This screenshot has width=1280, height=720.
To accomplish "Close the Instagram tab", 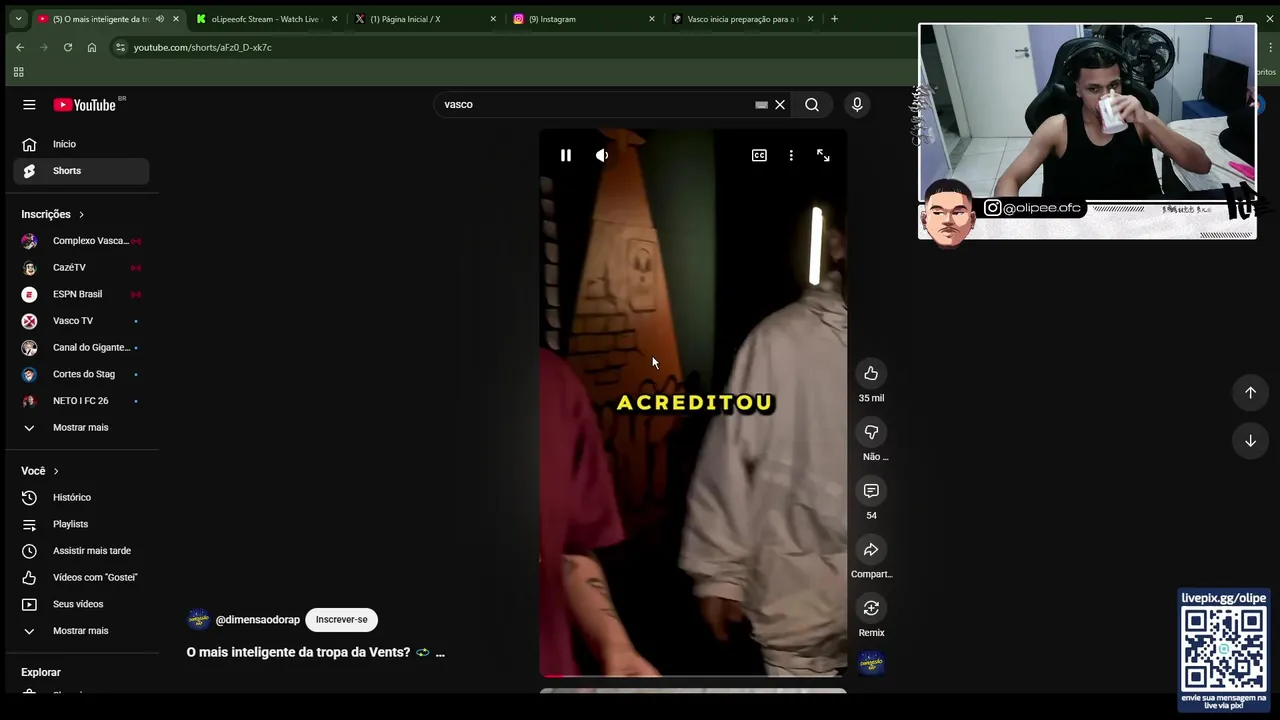I will 652,19.
